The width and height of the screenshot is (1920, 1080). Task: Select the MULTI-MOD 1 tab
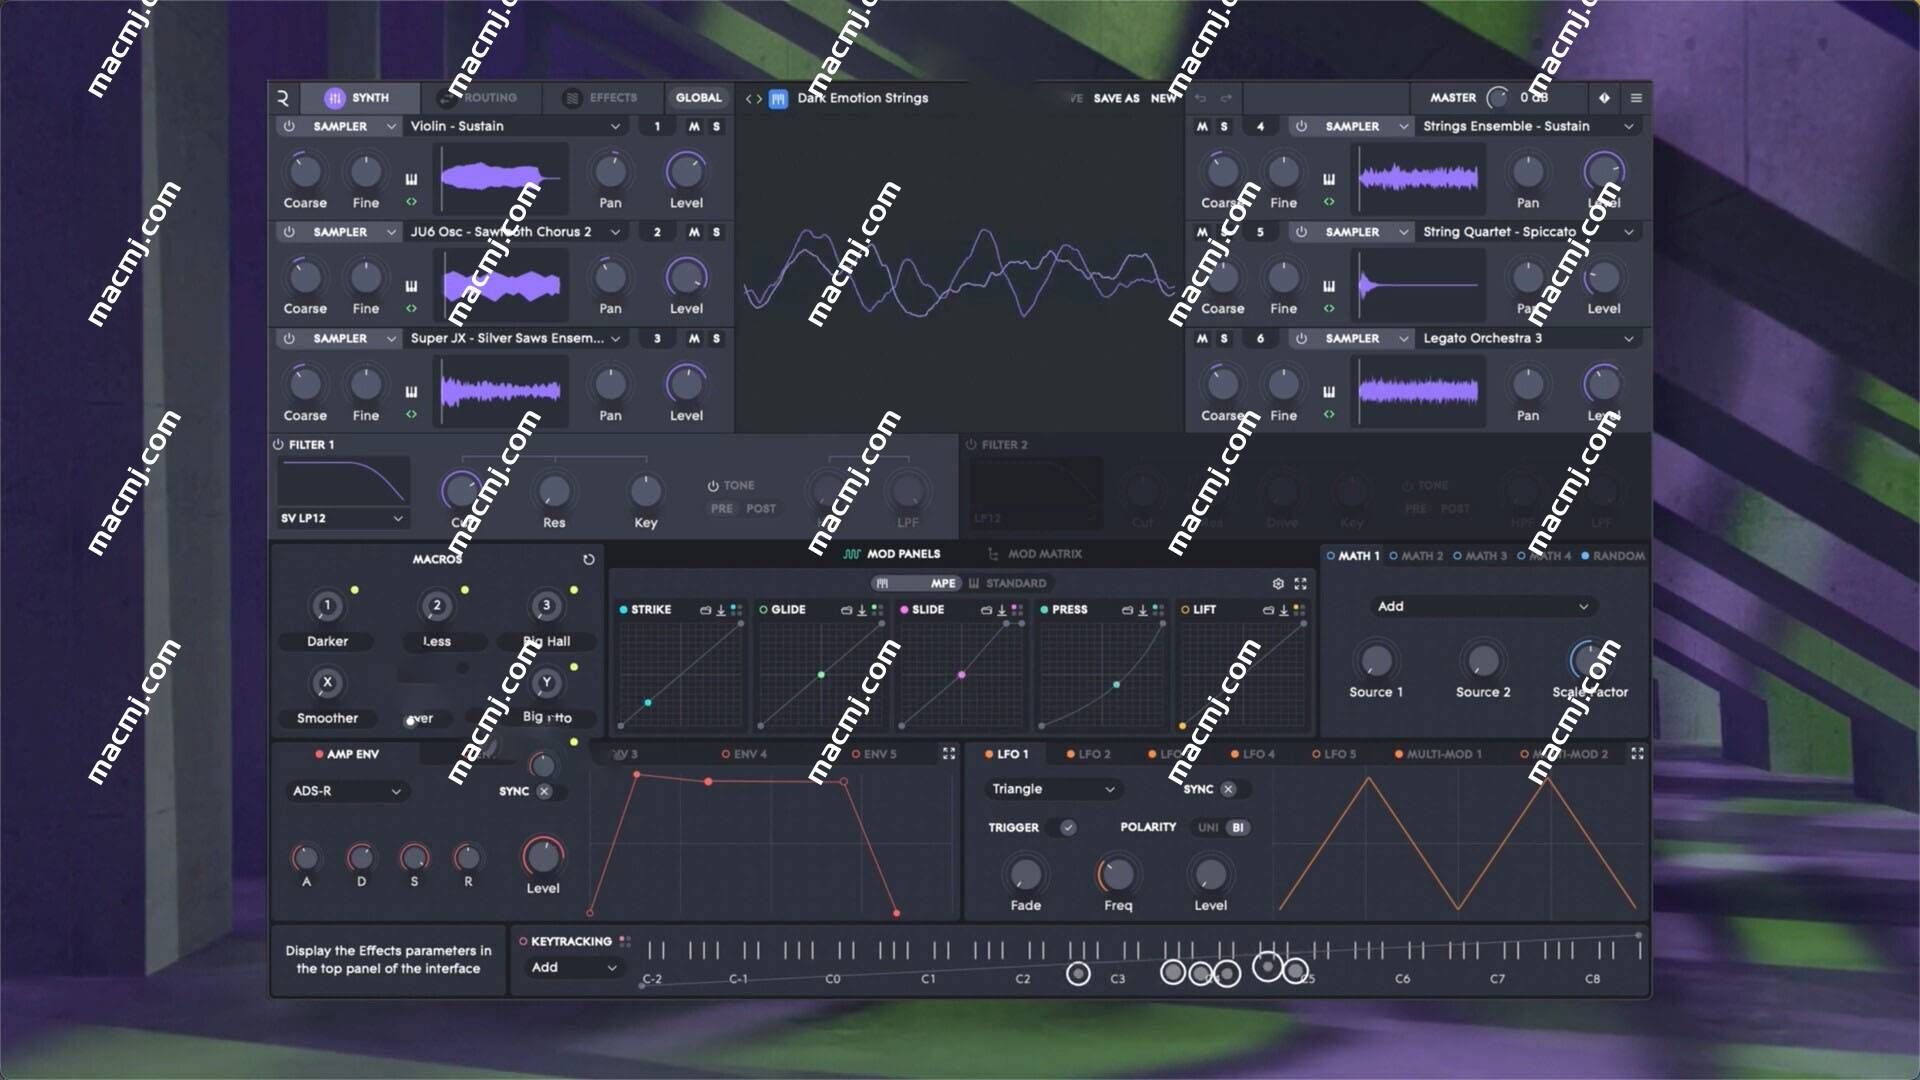point(1438,754)
